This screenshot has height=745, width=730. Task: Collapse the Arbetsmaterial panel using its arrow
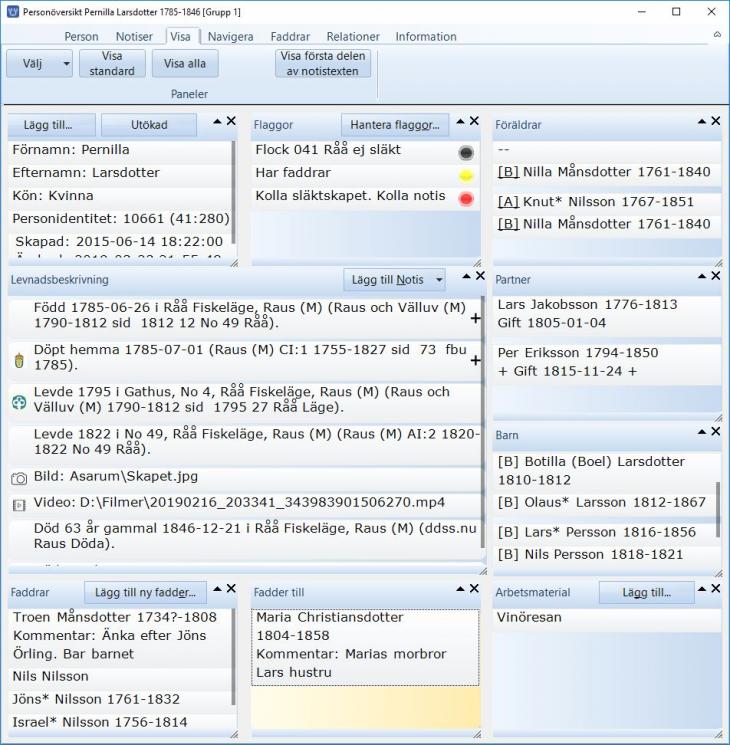(702, 589)
